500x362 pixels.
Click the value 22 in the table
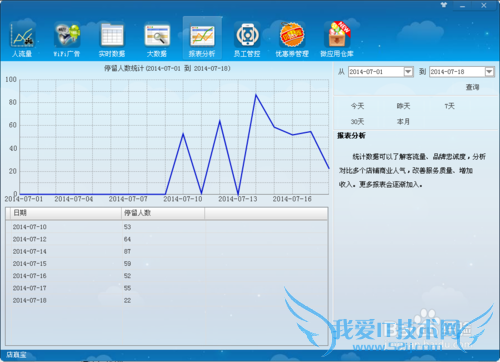[x=127, y=300]
